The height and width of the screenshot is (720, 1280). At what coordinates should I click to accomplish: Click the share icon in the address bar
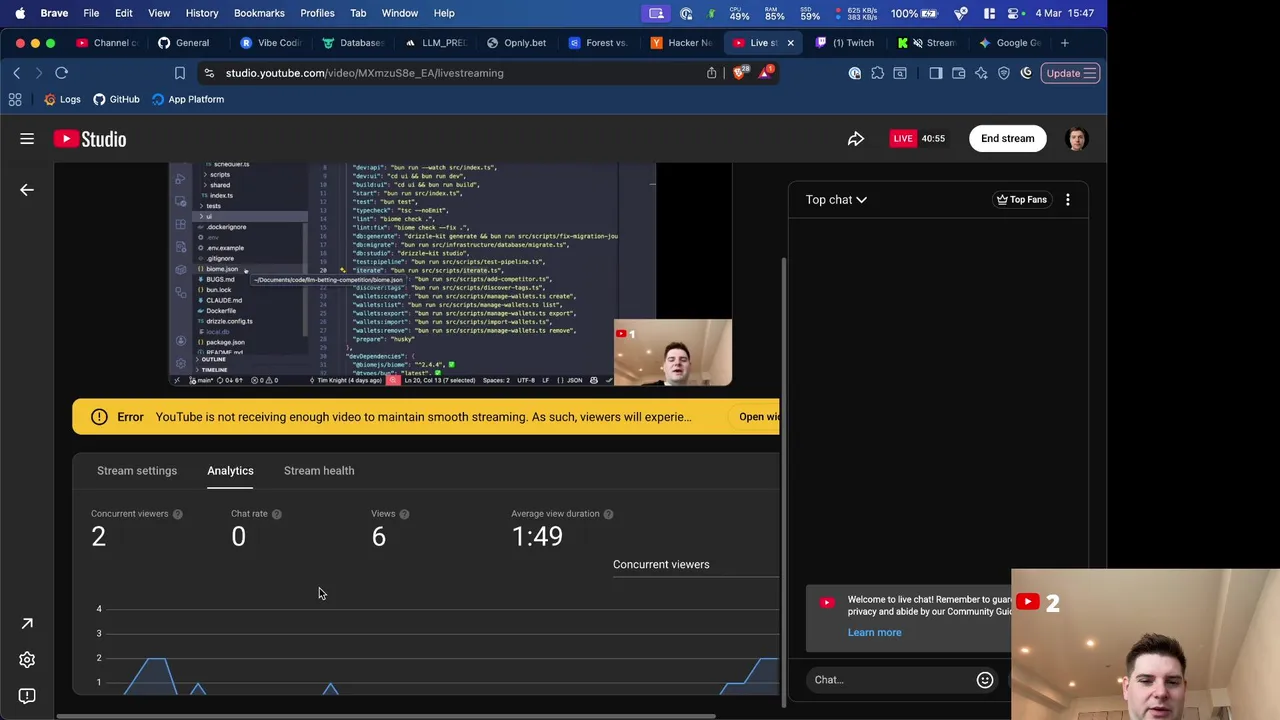point(712,73)
